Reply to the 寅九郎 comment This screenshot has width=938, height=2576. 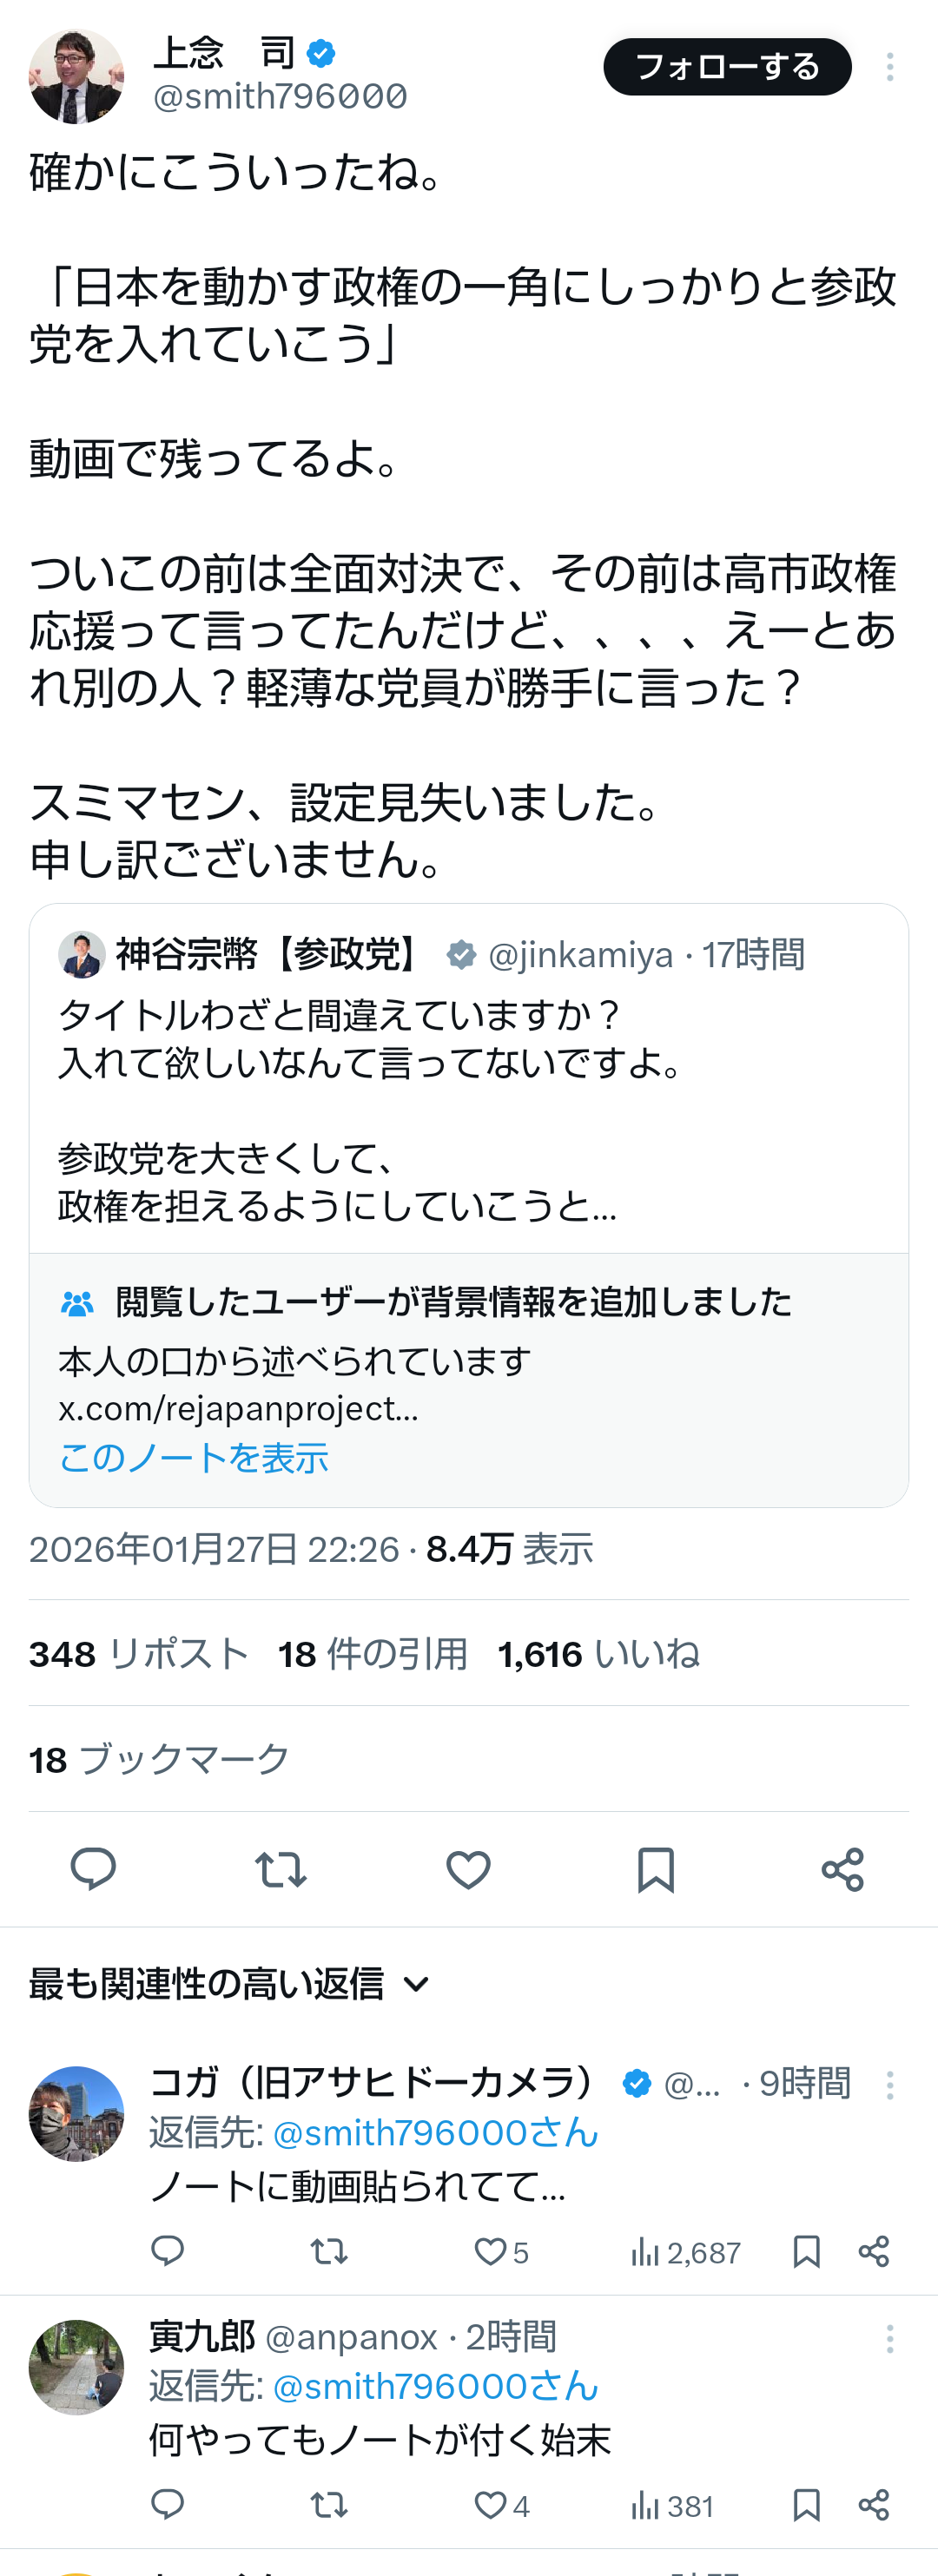167,2505
